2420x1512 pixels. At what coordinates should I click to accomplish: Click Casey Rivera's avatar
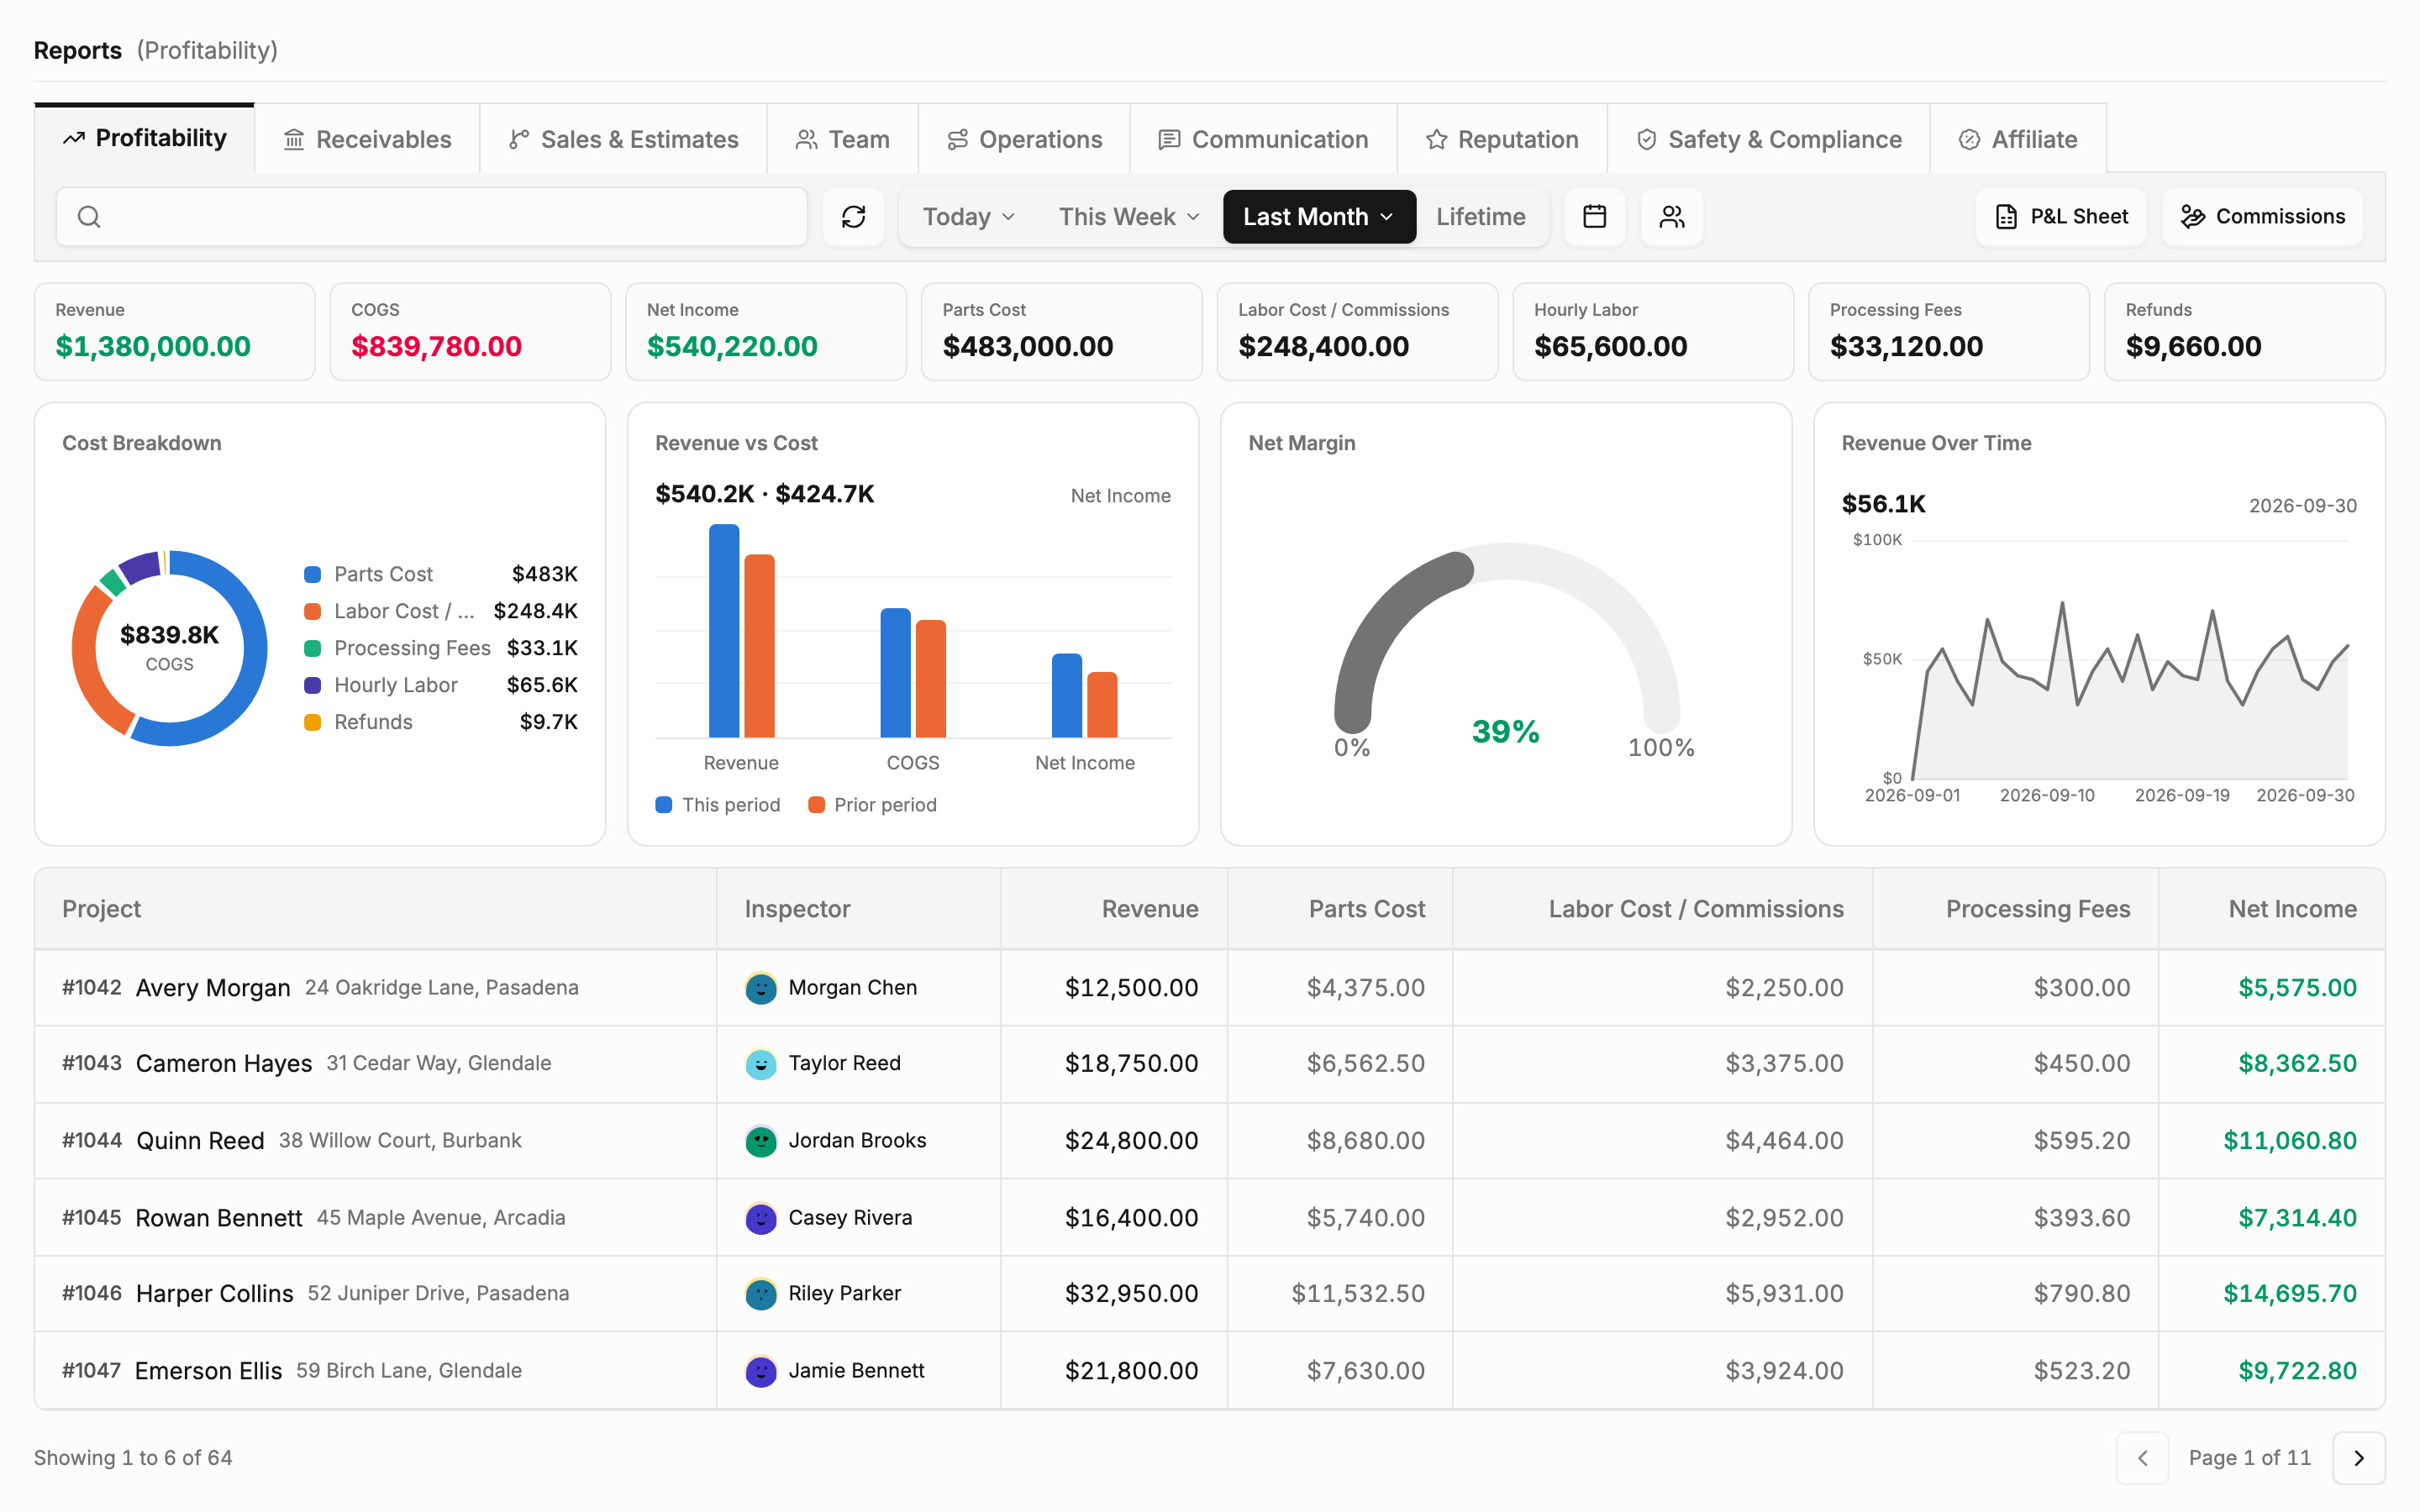(761, 1217)
